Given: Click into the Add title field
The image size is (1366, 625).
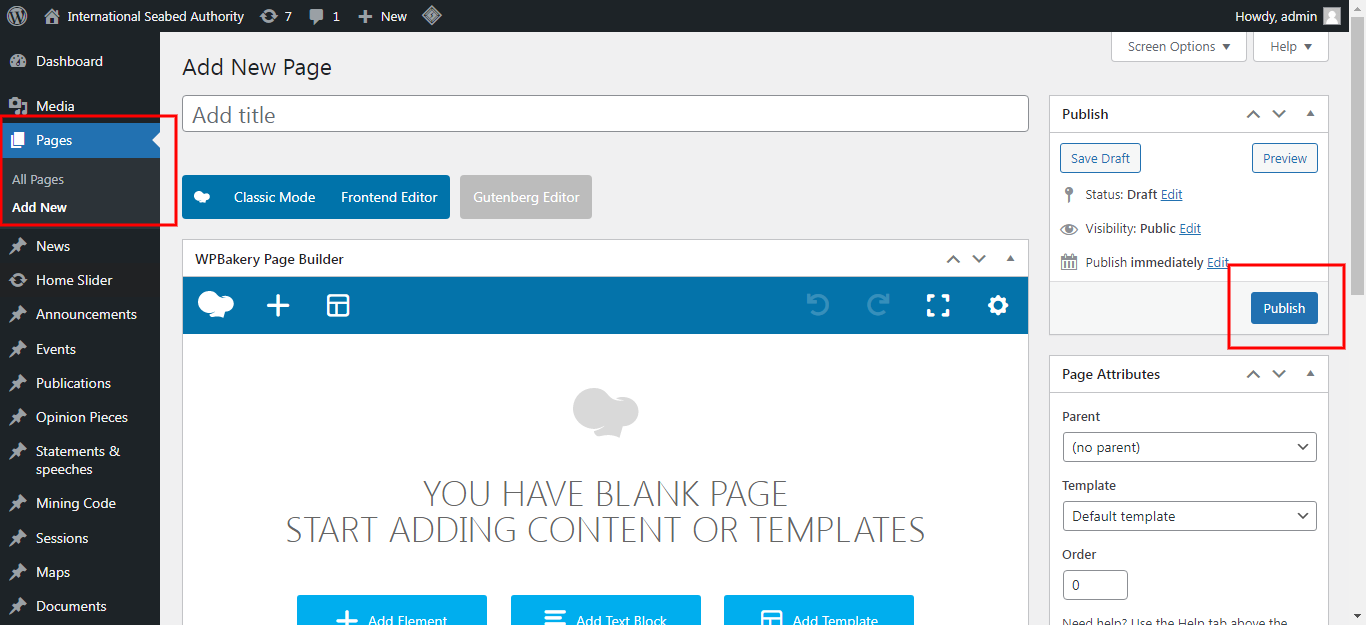Looking at the screenshot, I should coord(605,114).
